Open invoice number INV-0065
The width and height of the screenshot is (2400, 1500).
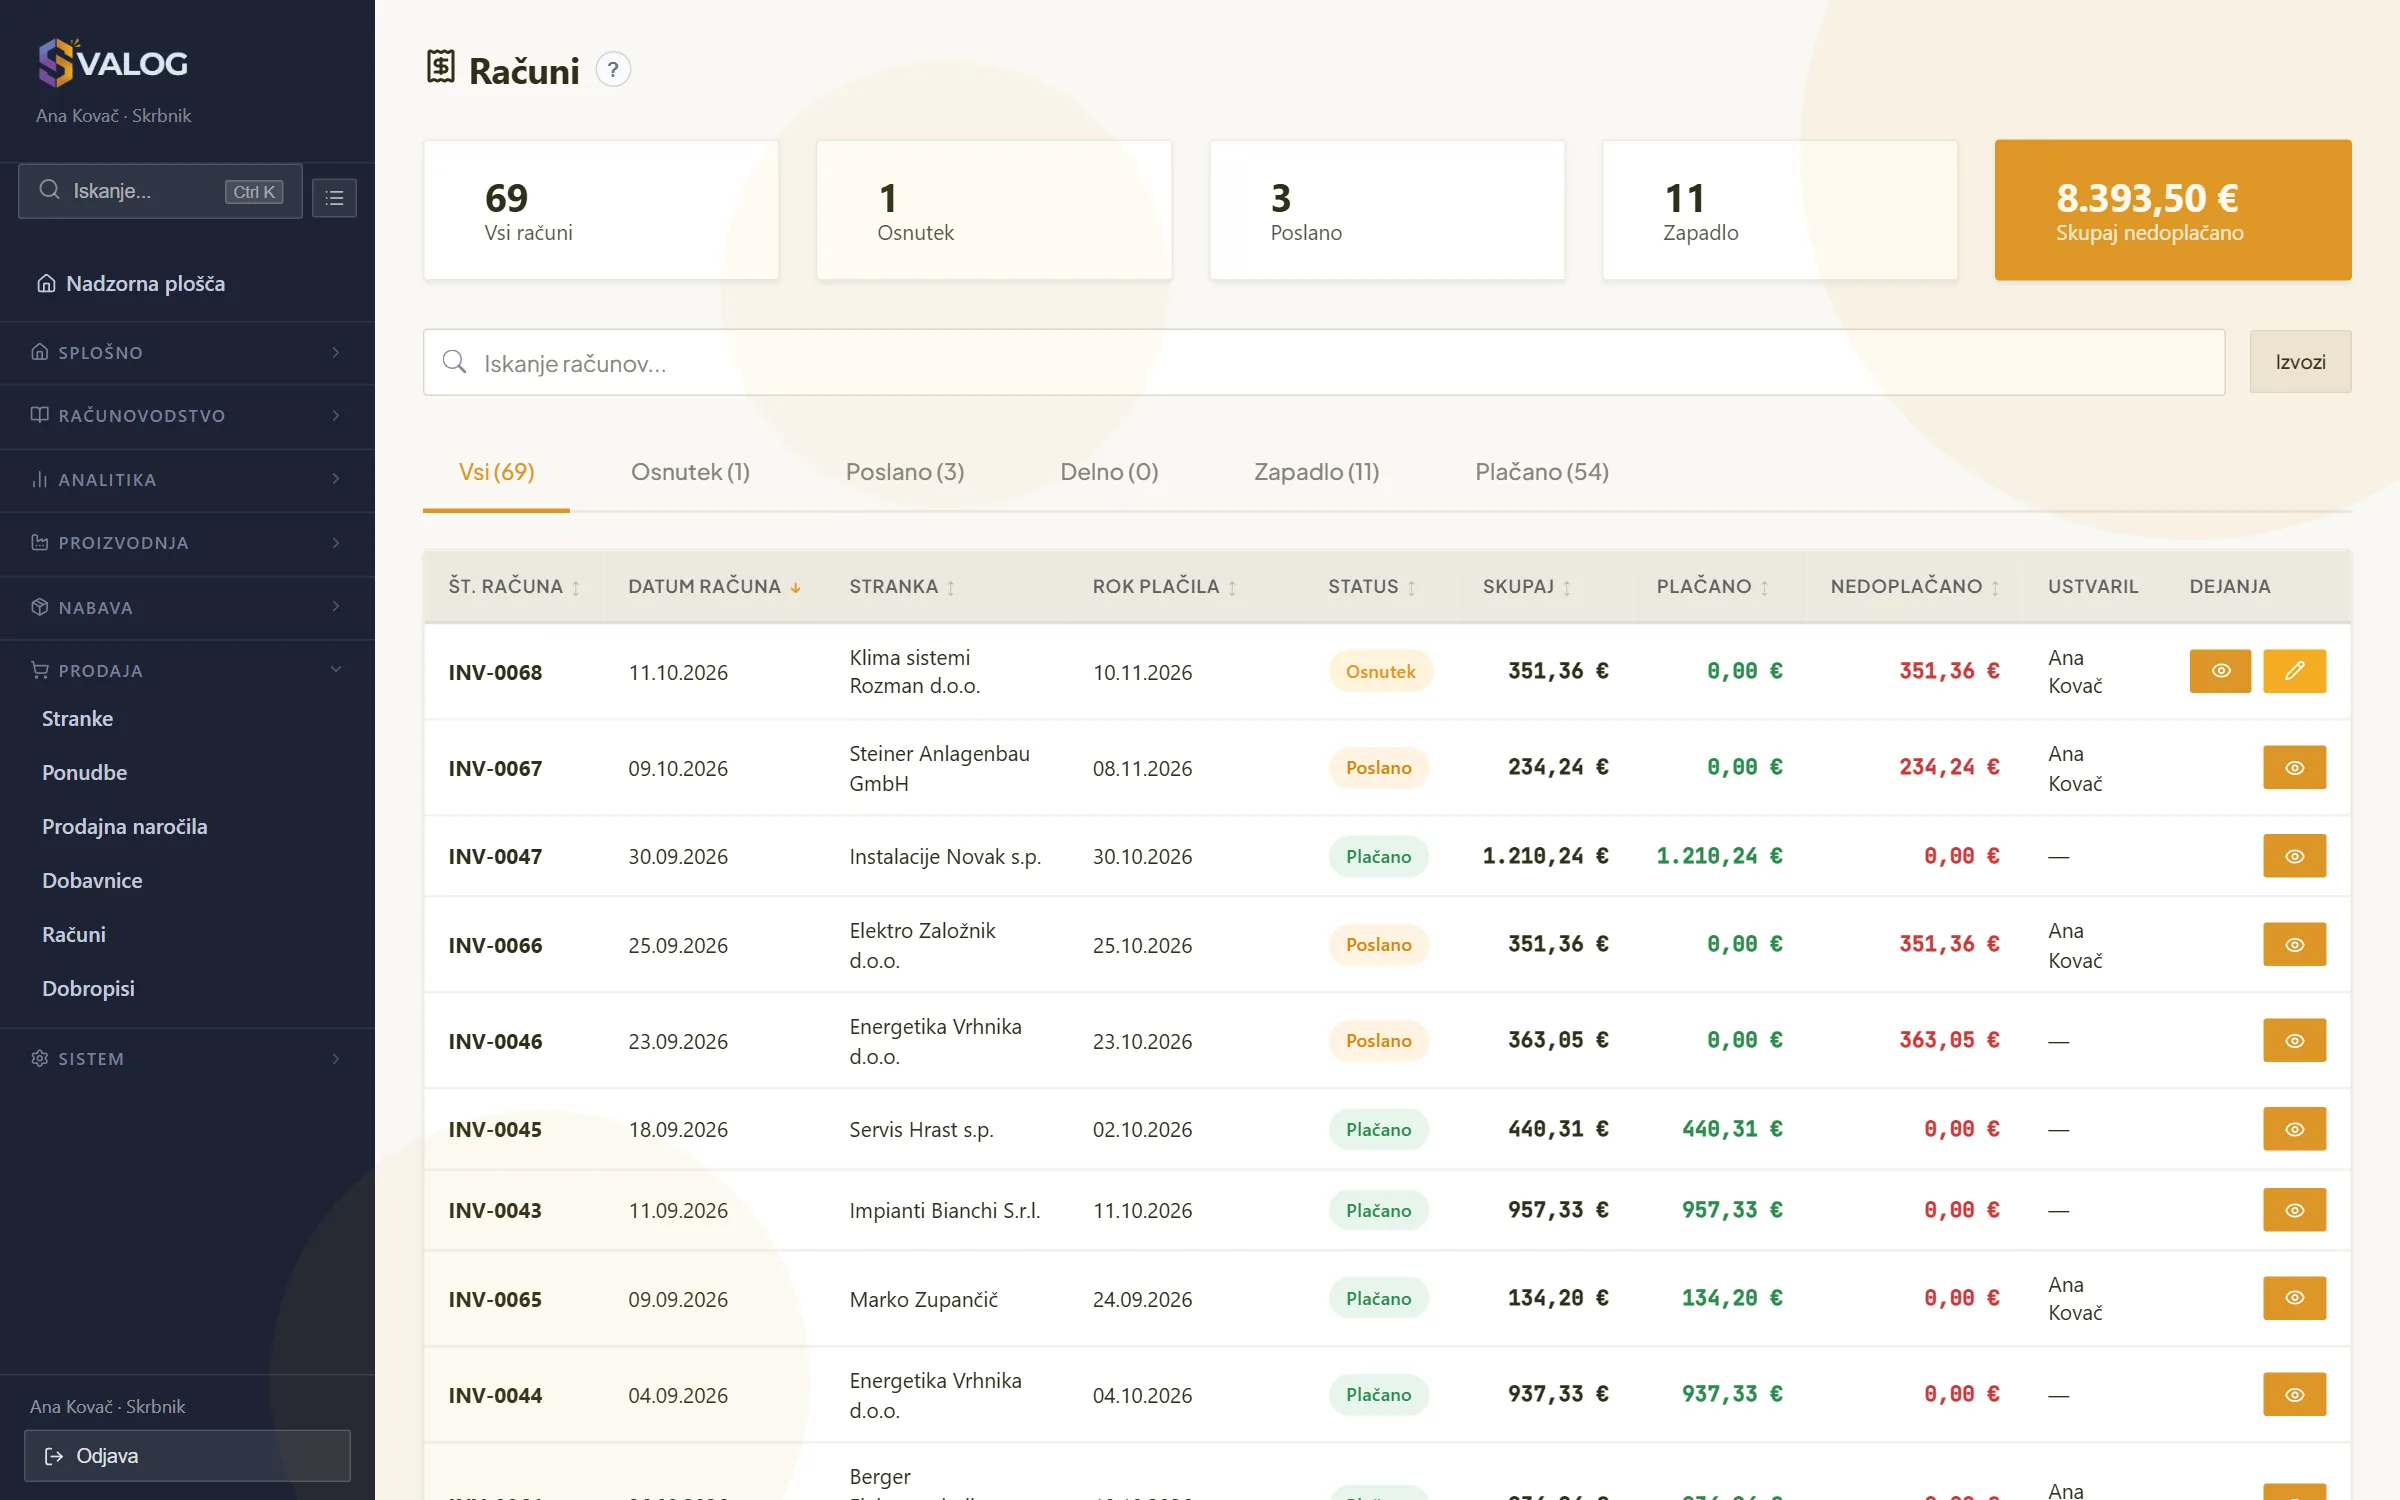[495, 1299]
